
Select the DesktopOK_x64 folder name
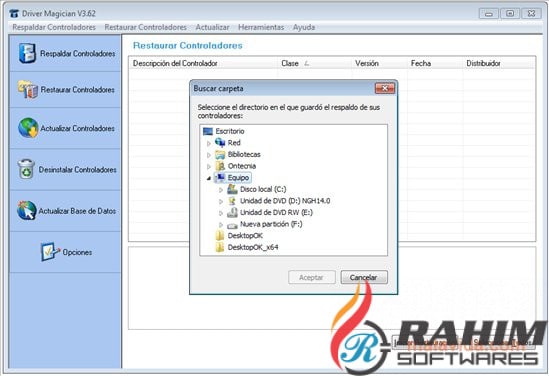click(253, 247)
